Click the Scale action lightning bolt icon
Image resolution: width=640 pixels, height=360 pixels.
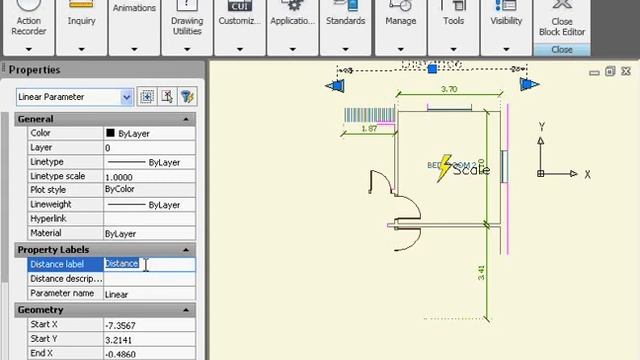pyautogui.click(x=444, y=167)
